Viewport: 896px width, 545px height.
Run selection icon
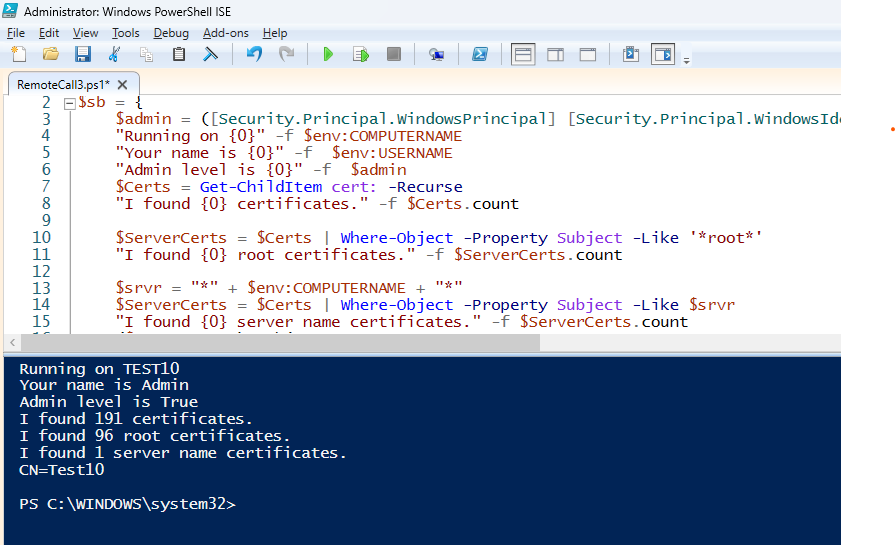(x=361, y=54)
